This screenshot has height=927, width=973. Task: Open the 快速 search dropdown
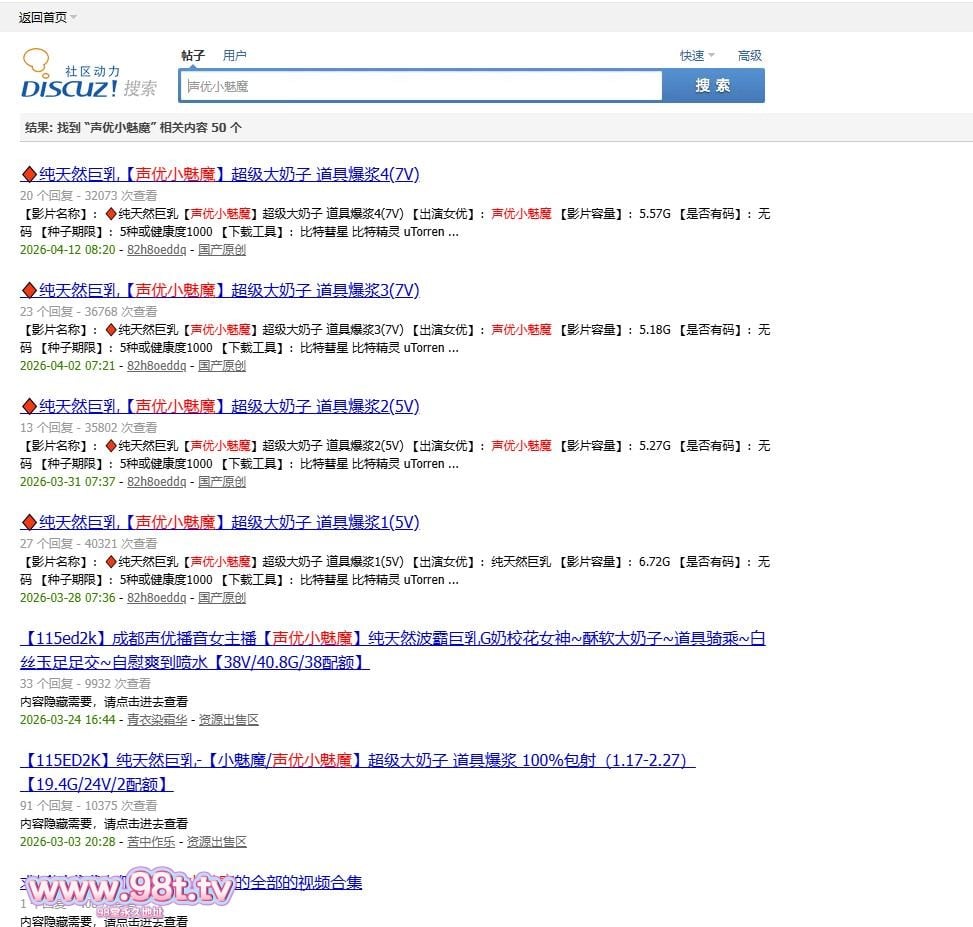pos(697,56)
